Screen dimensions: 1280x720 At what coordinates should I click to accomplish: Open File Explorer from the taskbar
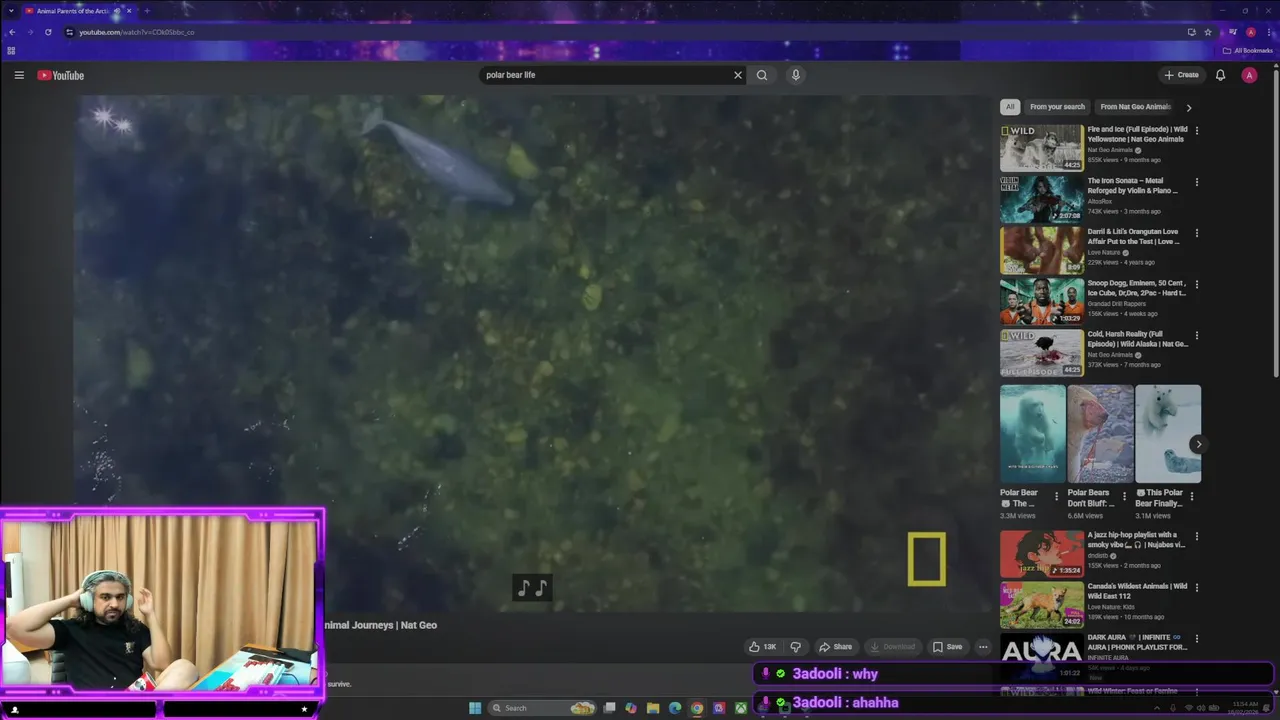click(x=653, y=708)
